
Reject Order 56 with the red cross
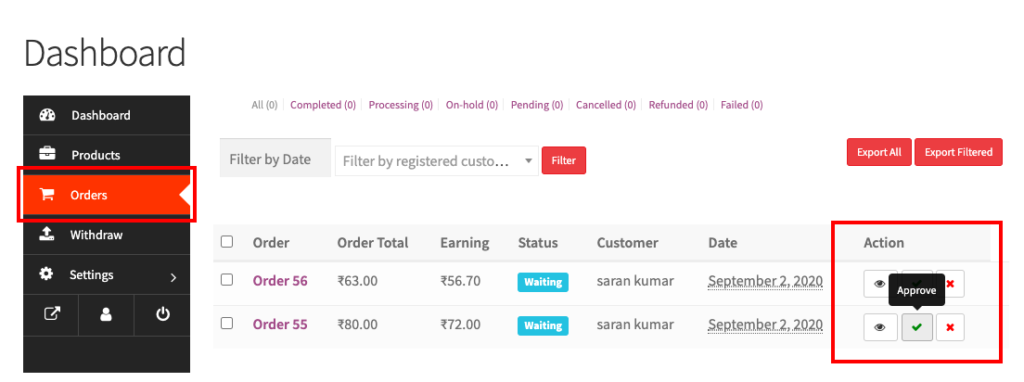pyautogui.click(x=950, y=283)
